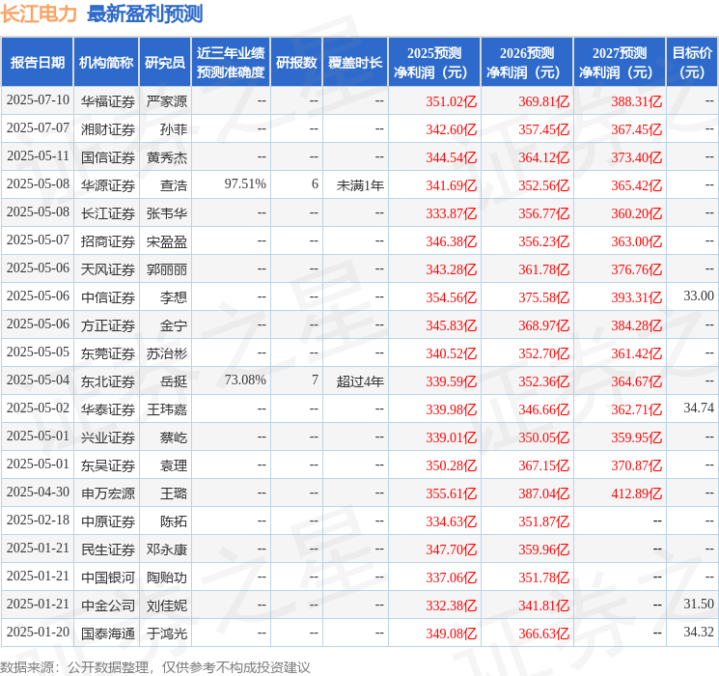Viewport: 719px width, 676px height.
Task: Select the 国信证券 institution cell
Action: (x=108, y=157)
